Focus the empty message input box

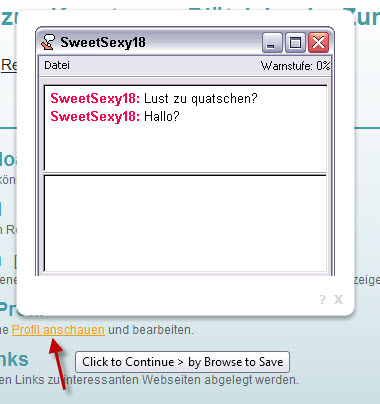(x=185, y=223)
